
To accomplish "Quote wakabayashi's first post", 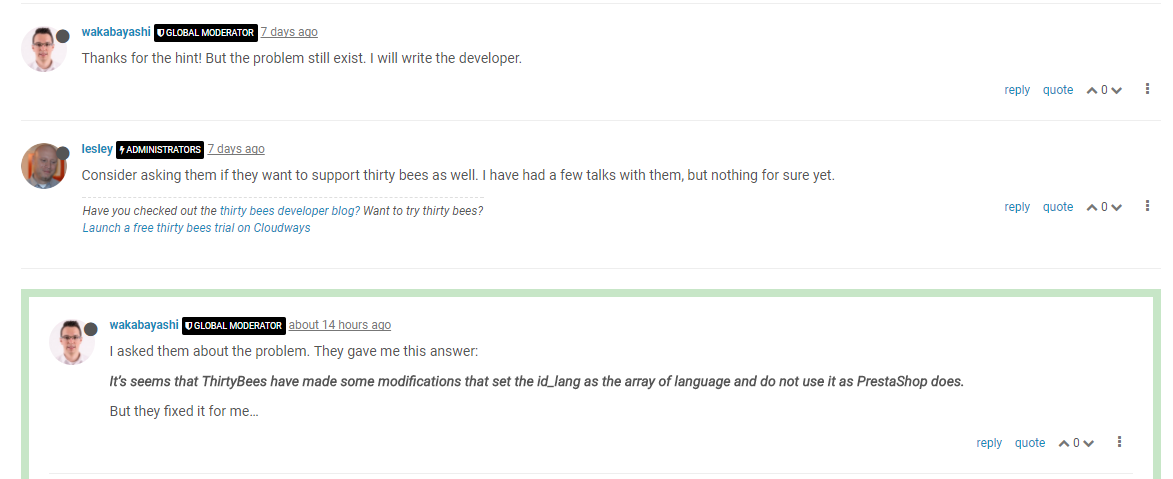I will (1058, 90).
